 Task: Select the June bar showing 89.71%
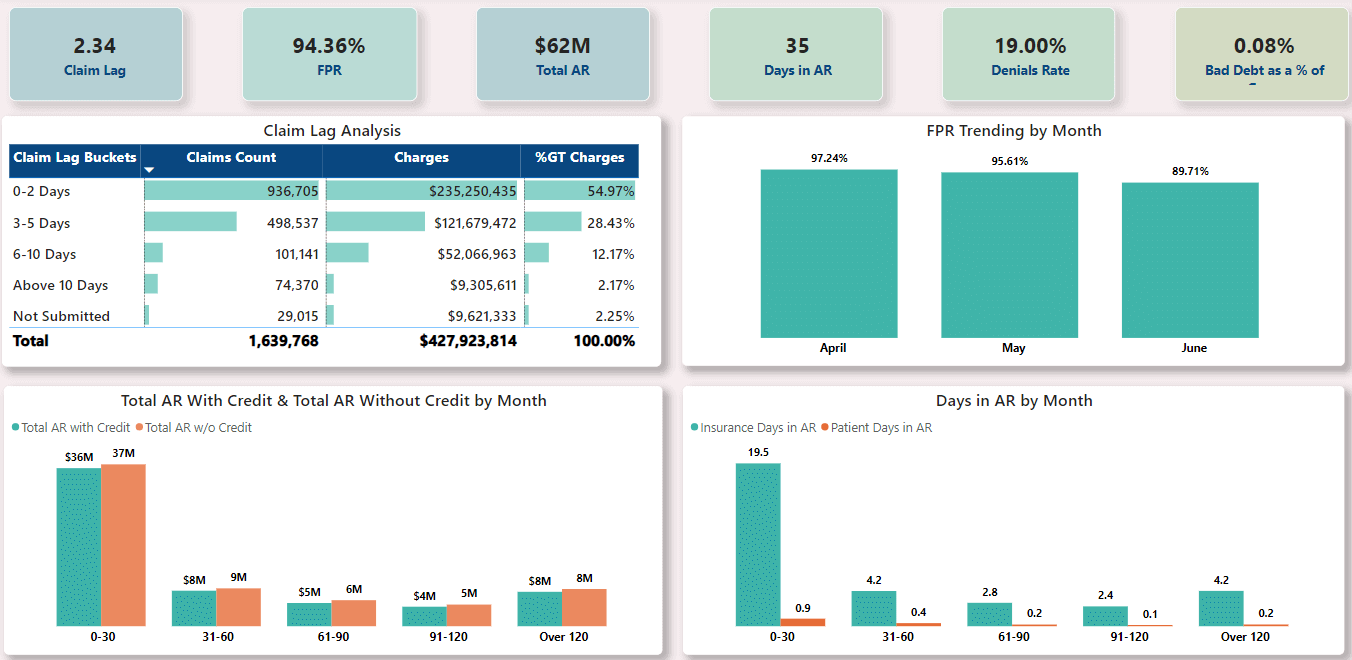coord(1189,260)
